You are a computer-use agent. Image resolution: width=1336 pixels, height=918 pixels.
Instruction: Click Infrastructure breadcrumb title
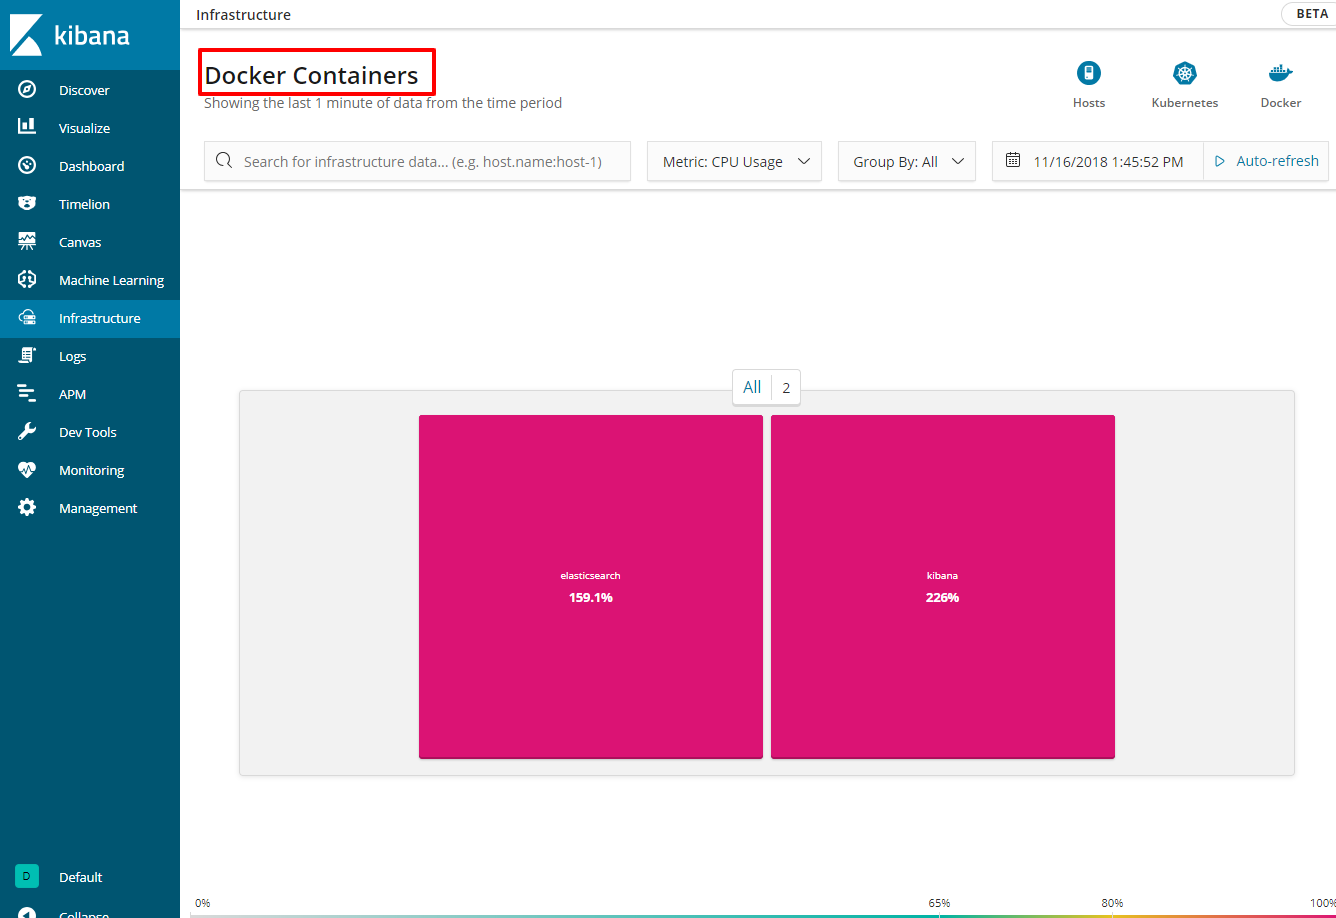pos(243,15)
